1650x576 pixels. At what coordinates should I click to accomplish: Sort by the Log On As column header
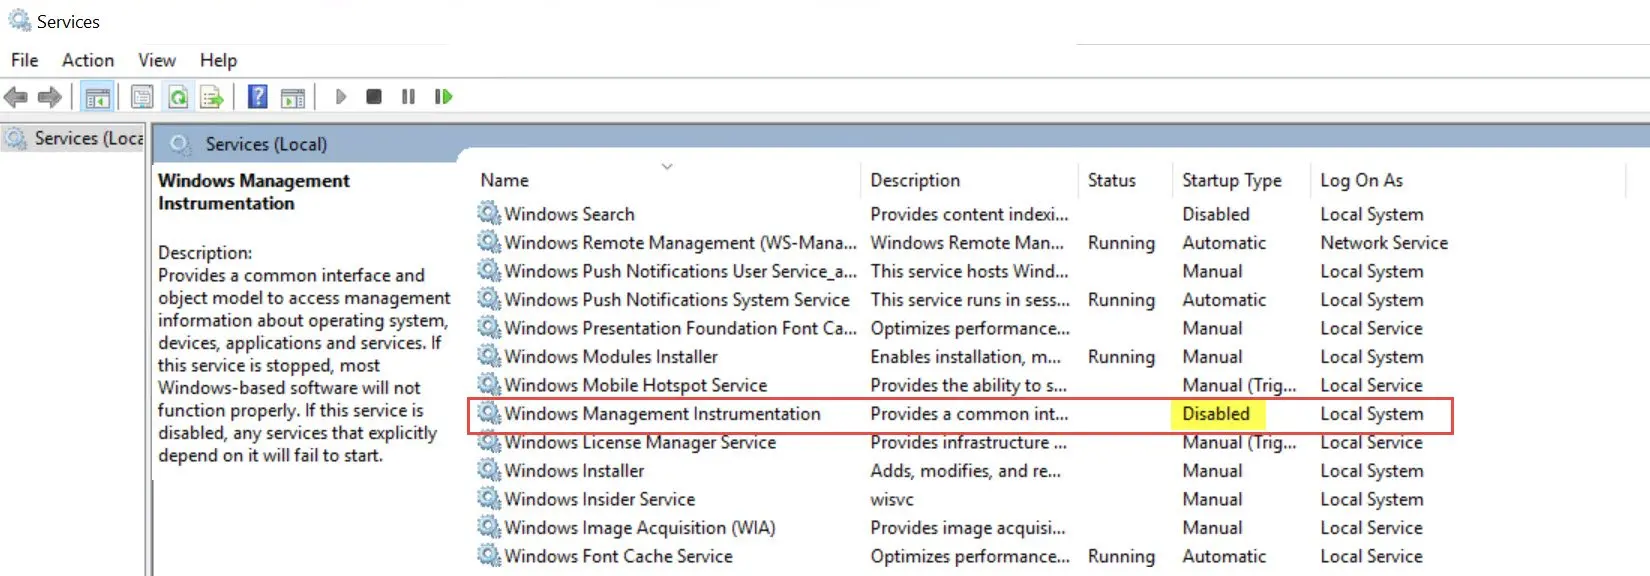(x=1361, y=180)
